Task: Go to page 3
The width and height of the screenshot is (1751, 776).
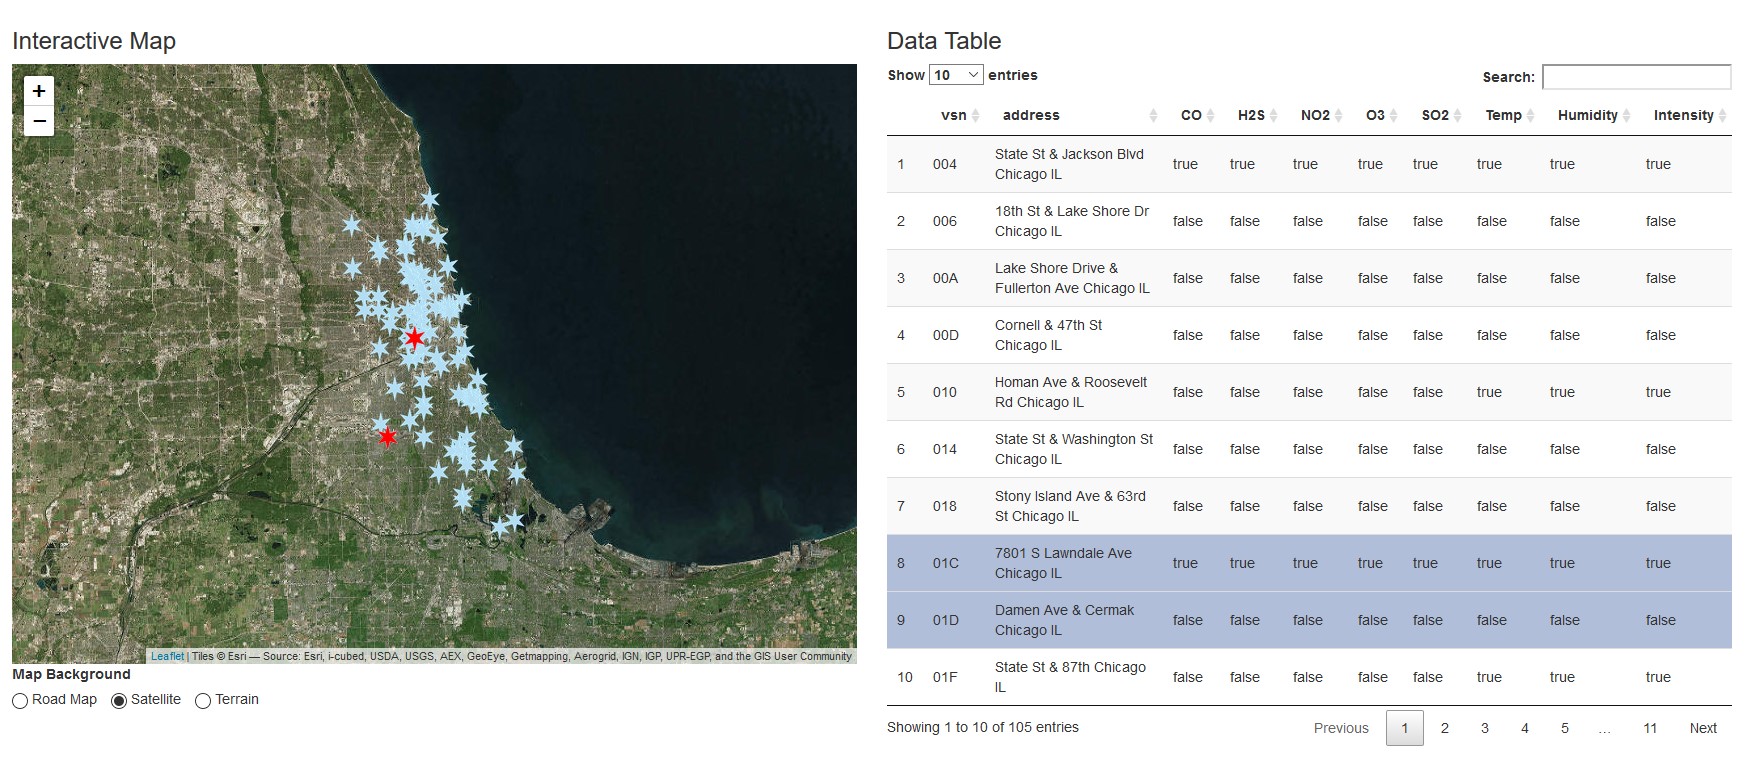Action: coord(1484,728)
